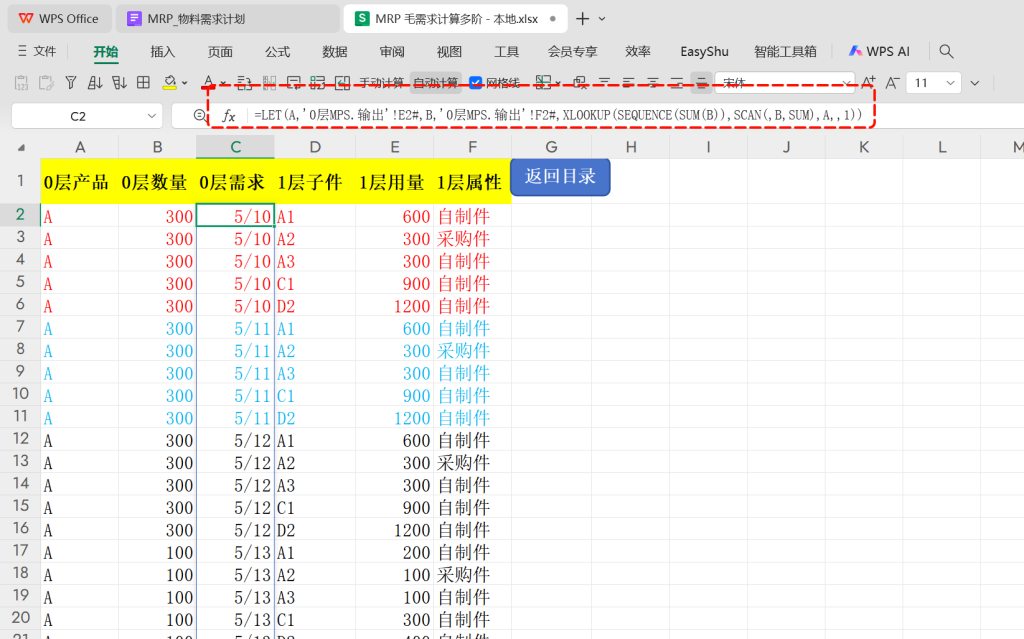
Task: Select cell F13 with 采购件
Action: (472, 463)
